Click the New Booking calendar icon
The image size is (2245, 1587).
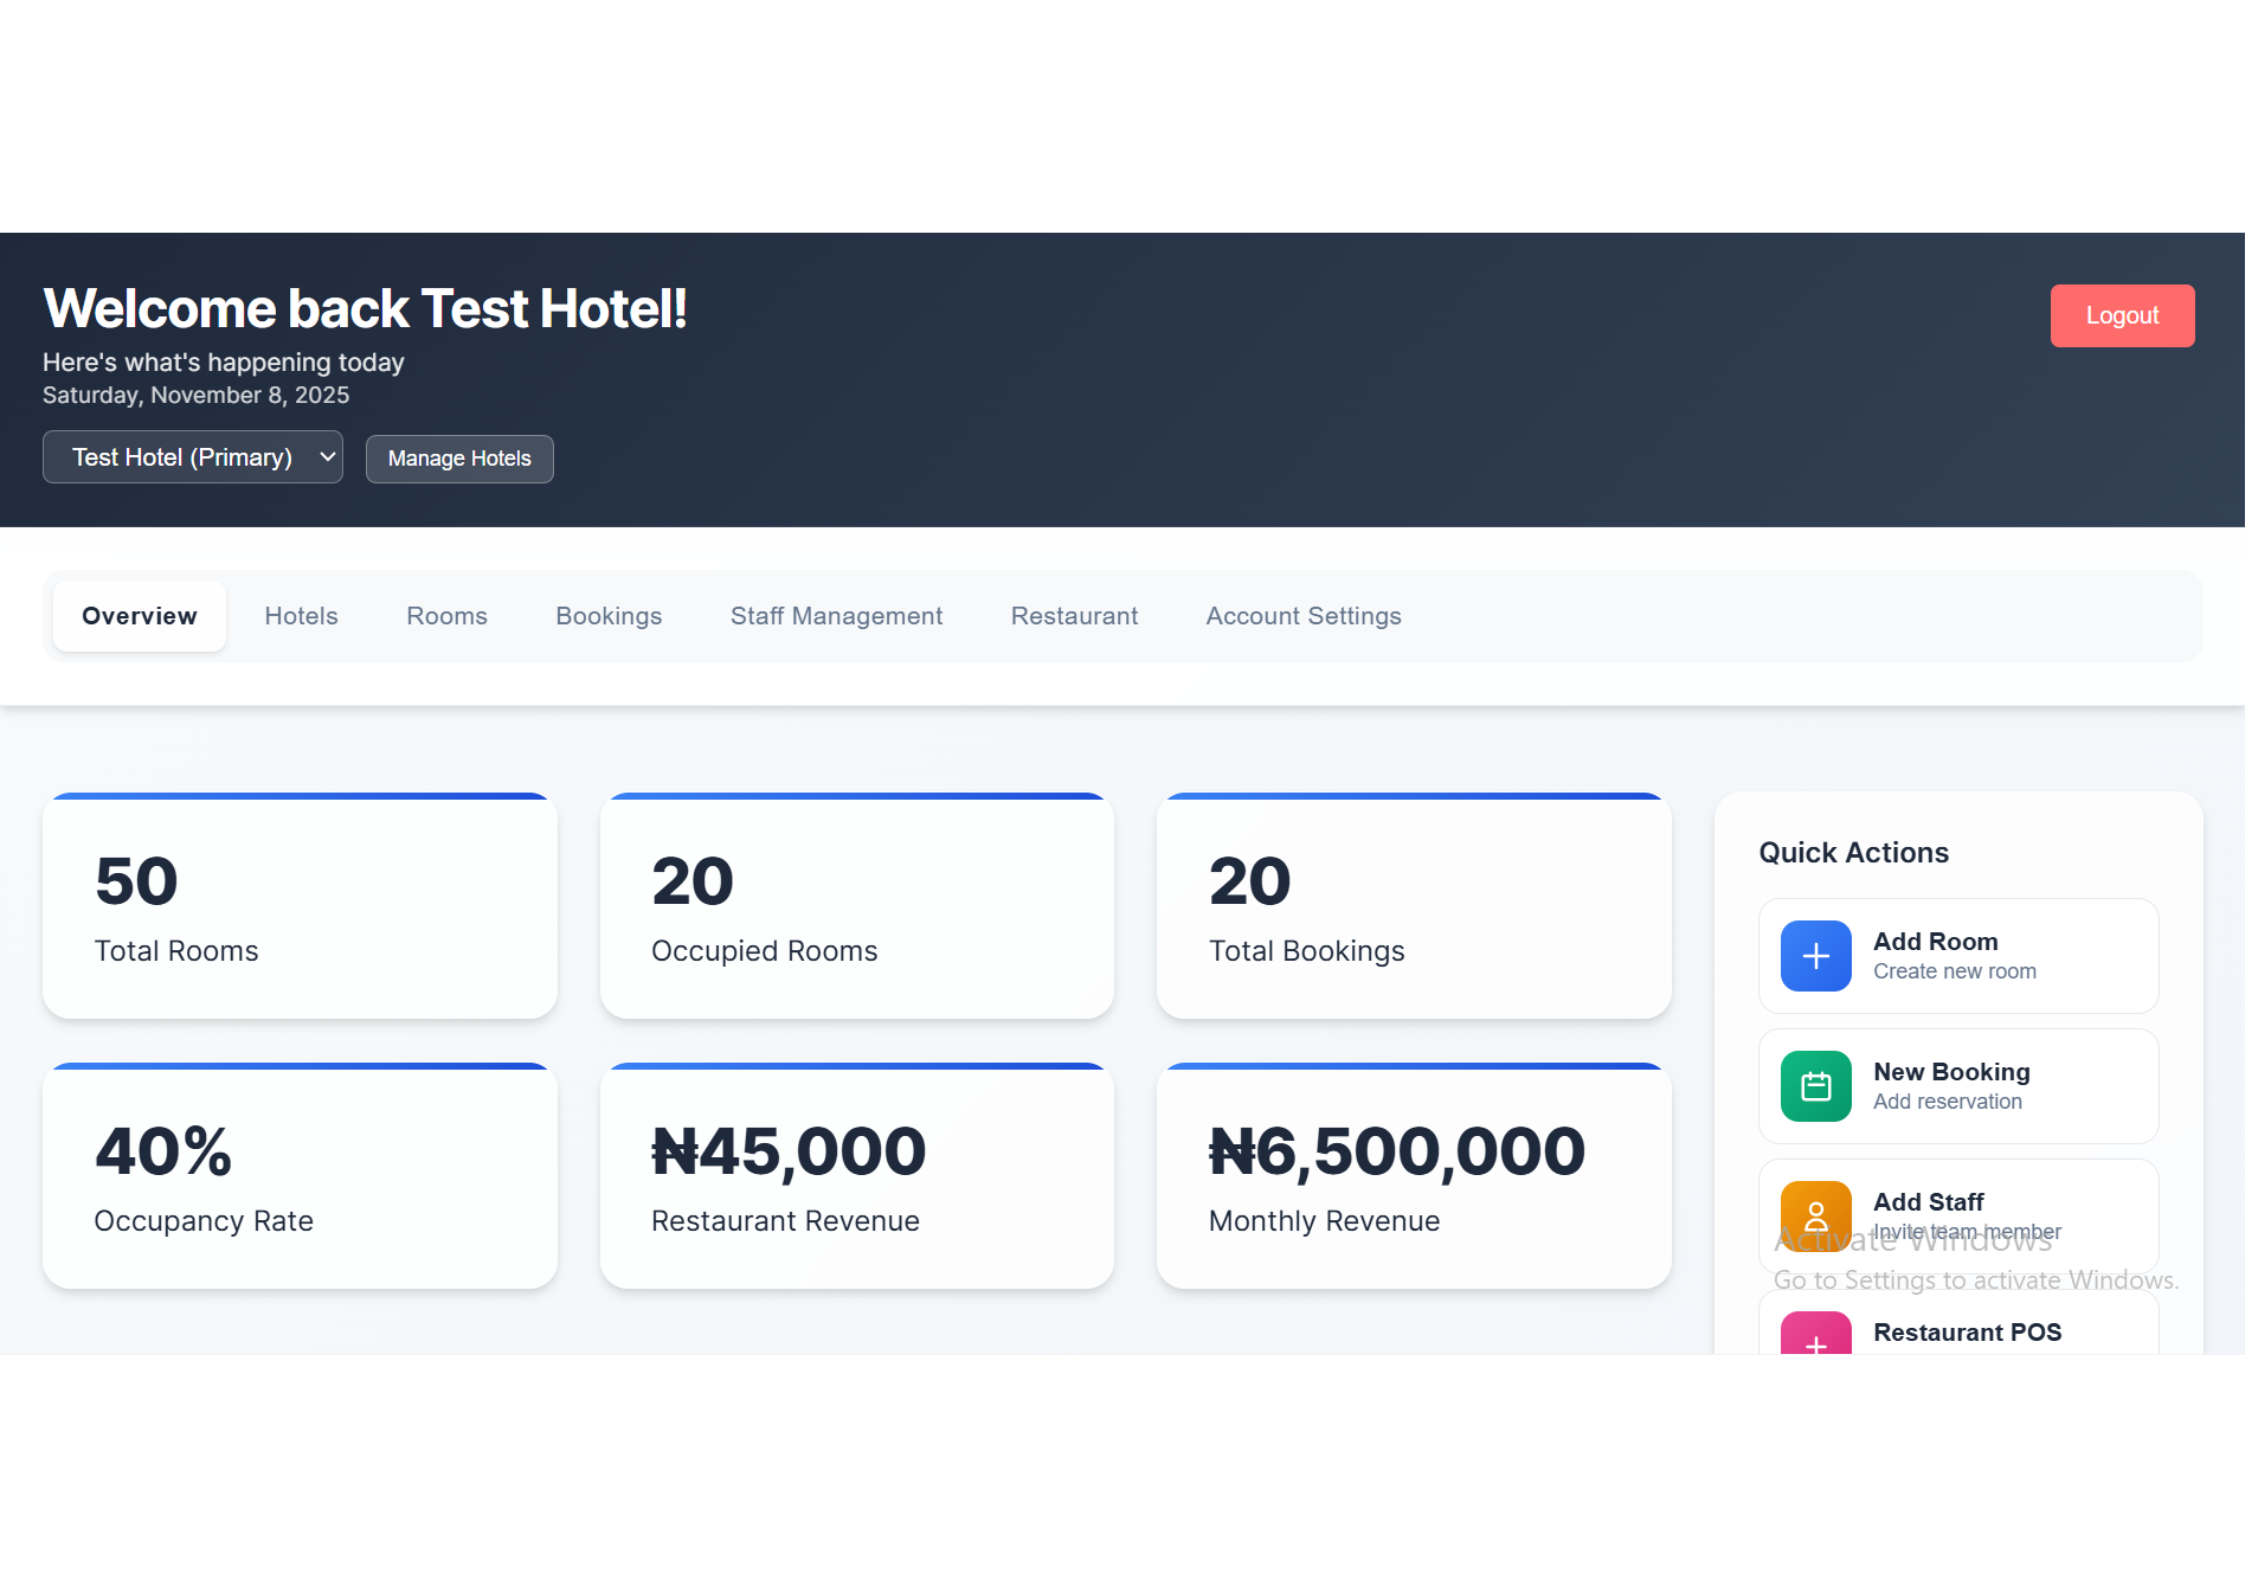1815,1086
